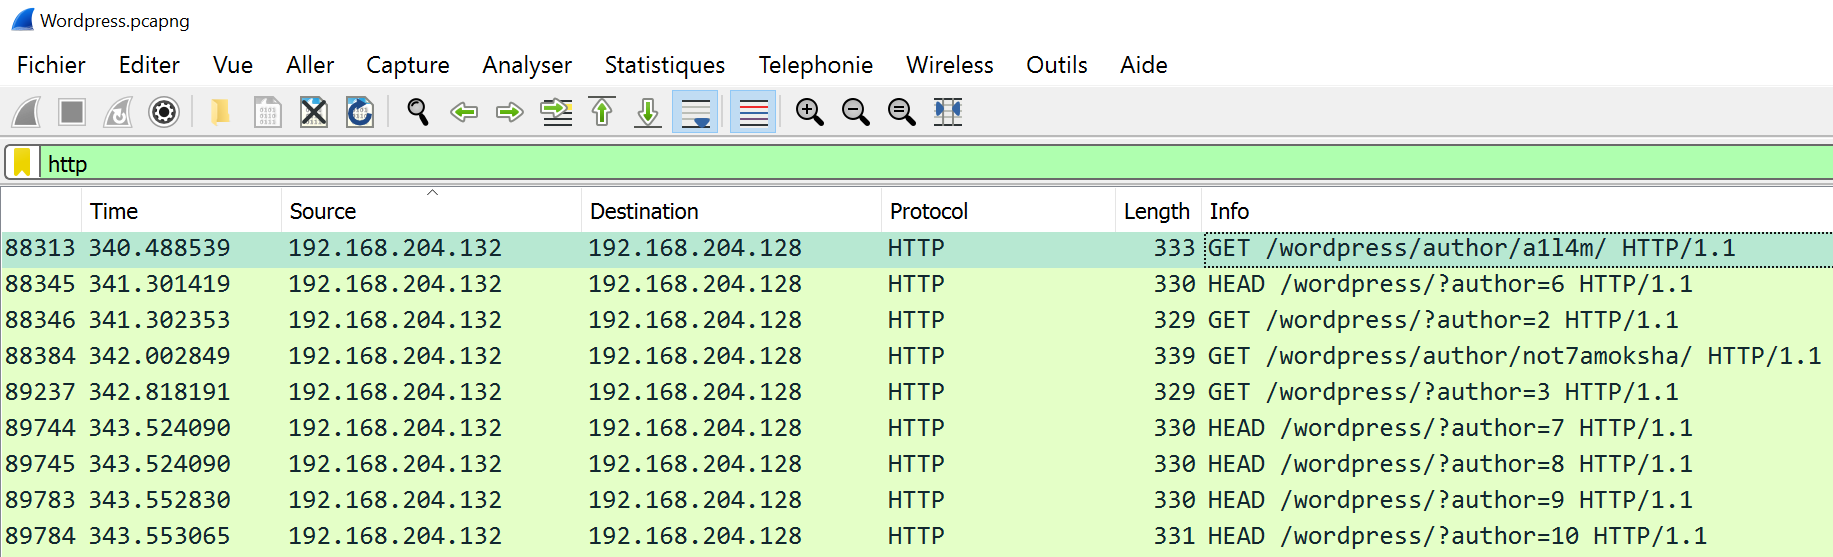Select packet 89745 row
This screenshot has height=557, width=1833.
[916, 464]
